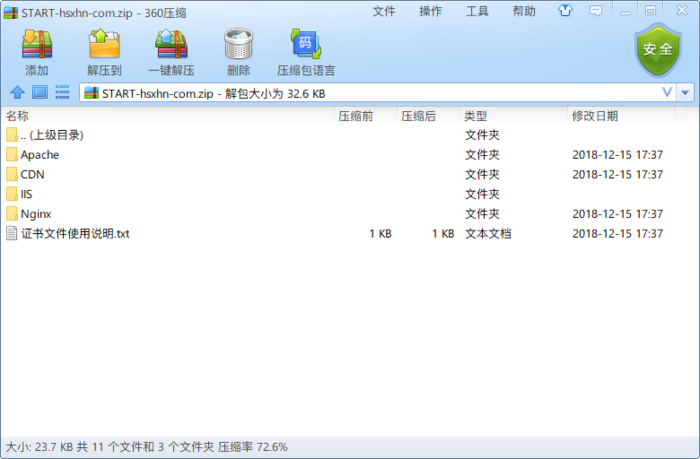
Task: Click the txt file's compressed size '1 KB'
Action: (443, 234)
